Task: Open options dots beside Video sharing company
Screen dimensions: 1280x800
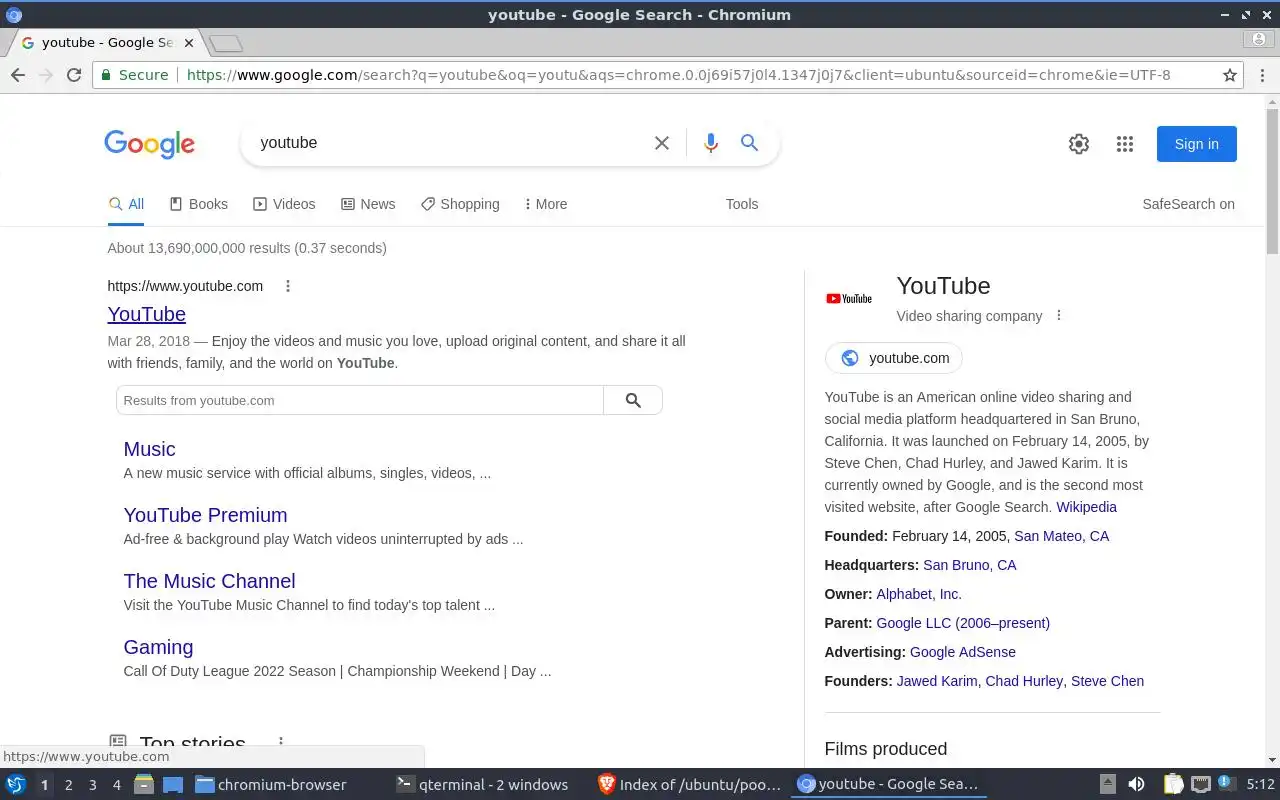Action: 1059,316
